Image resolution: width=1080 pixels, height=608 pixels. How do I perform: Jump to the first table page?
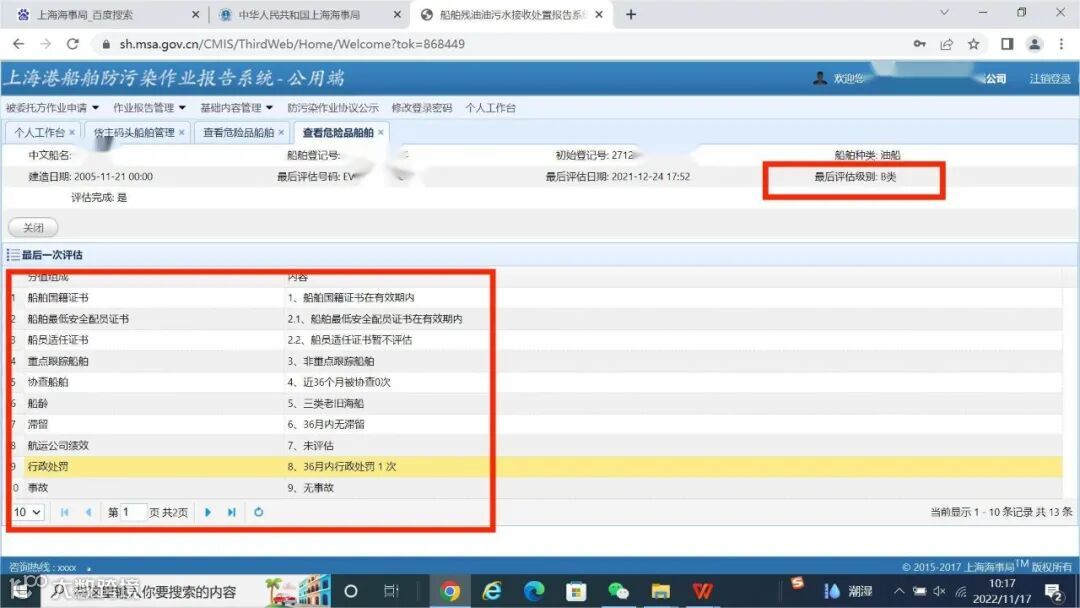pos(65,512)
